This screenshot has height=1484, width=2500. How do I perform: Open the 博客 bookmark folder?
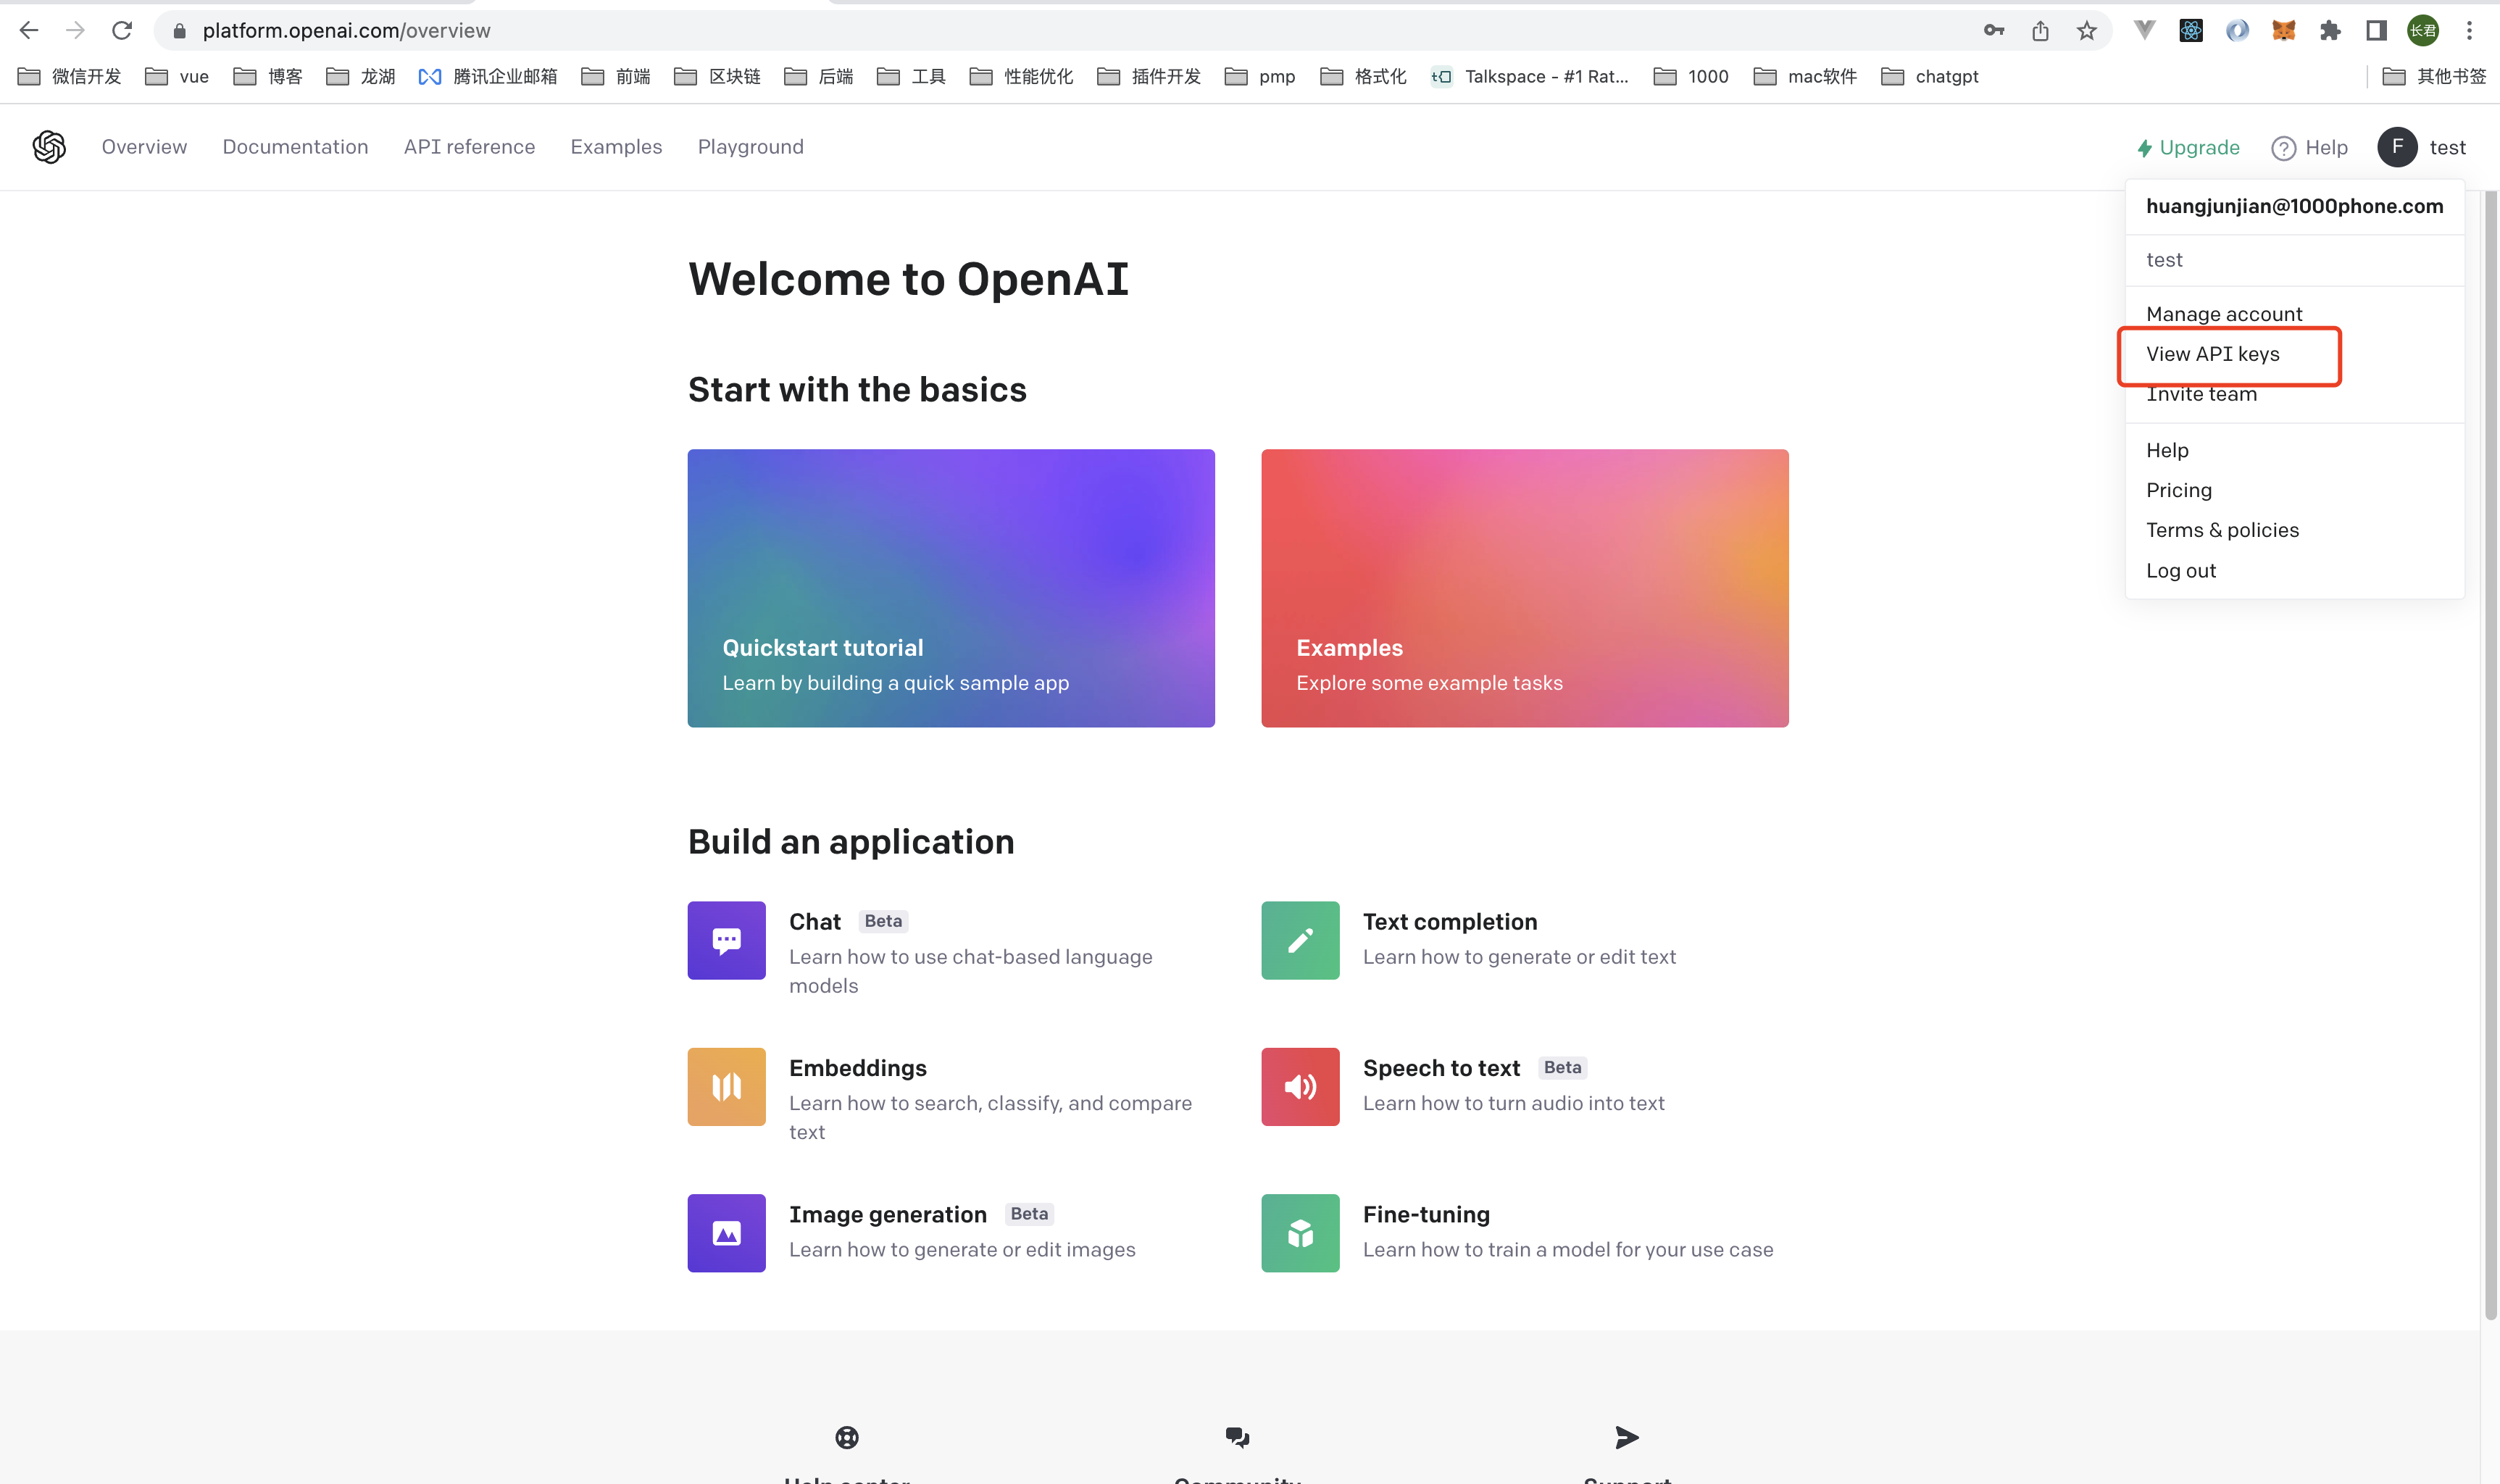pyautogui.click(x=268, y=77)
